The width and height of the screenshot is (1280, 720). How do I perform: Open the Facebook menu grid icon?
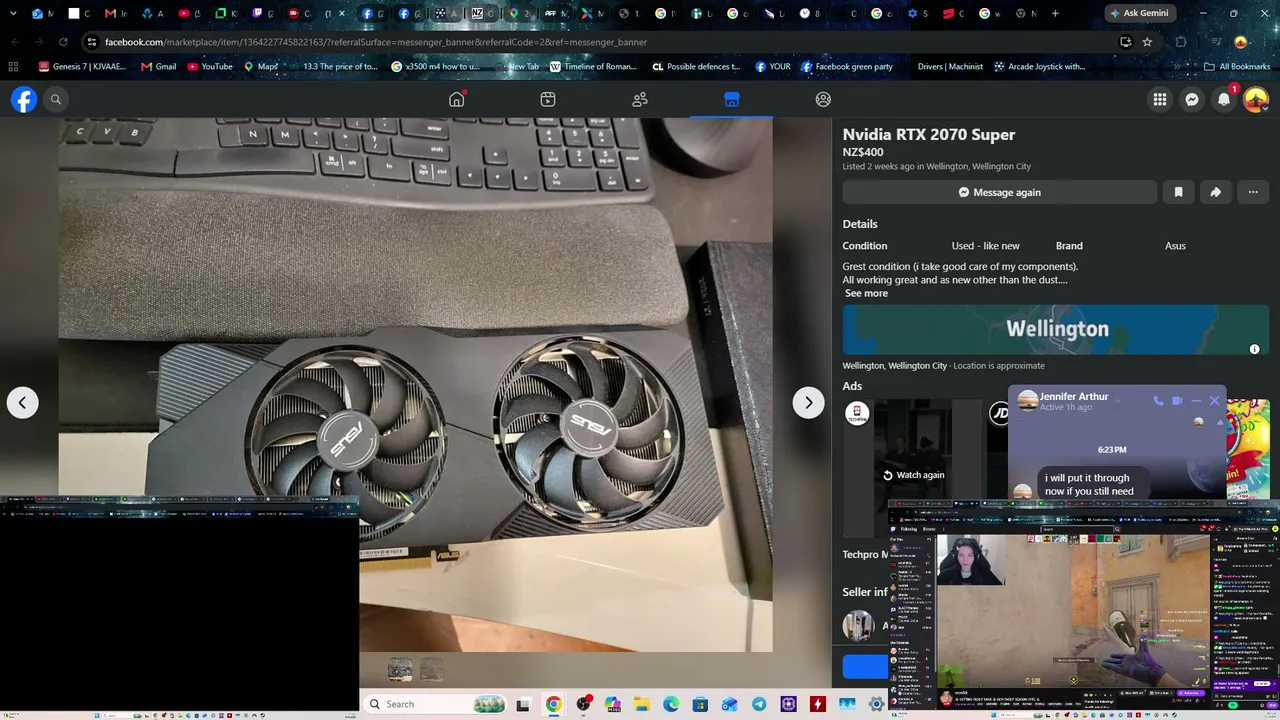1160,99
